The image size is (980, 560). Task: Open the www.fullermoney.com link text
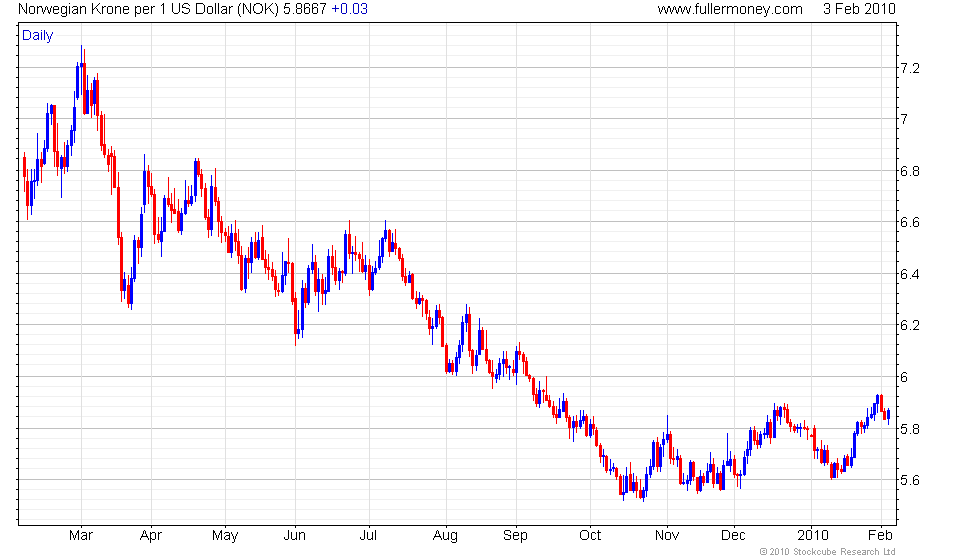(x=730, y=9)
